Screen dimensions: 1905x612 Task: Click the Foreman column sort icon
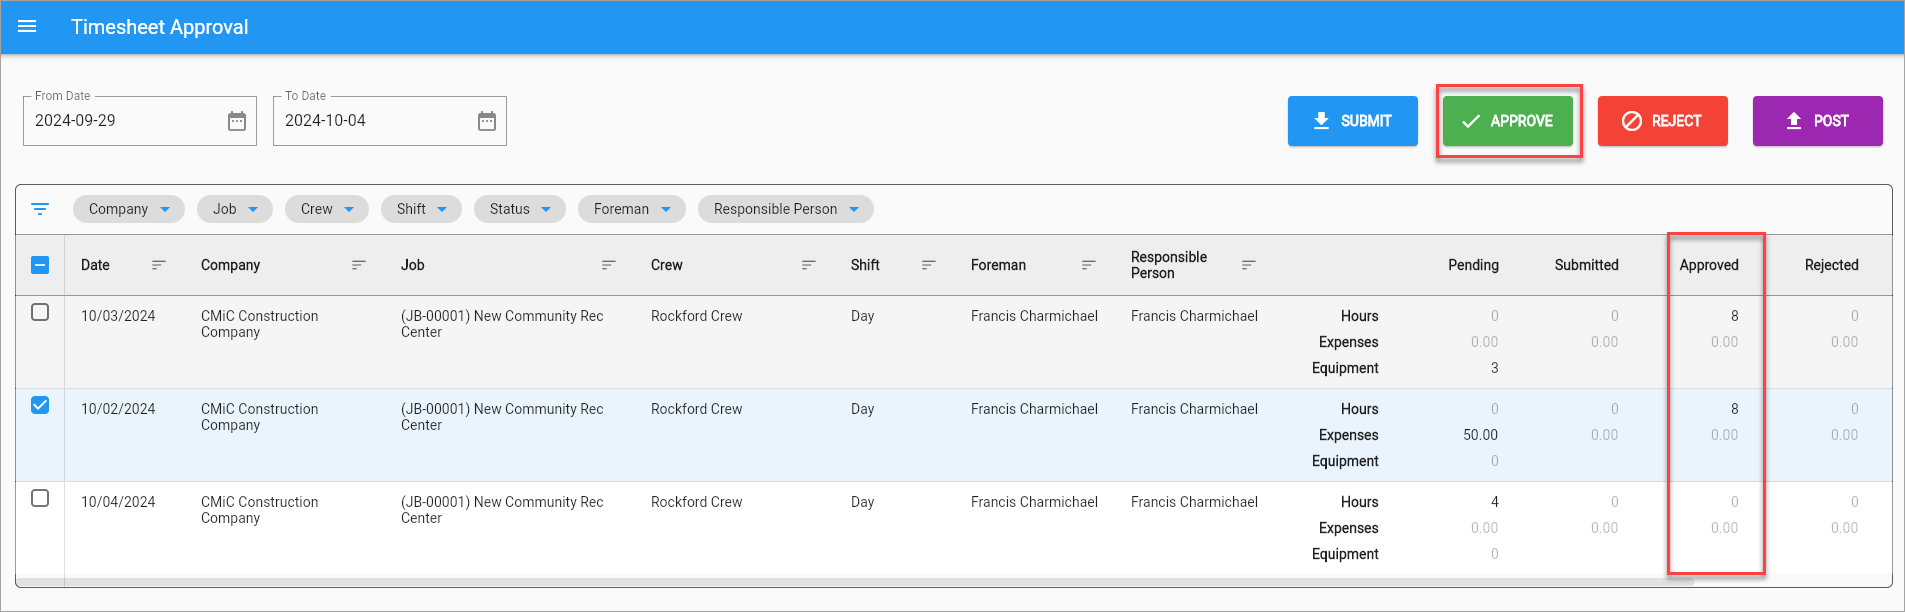click(x=1088, y=265)
